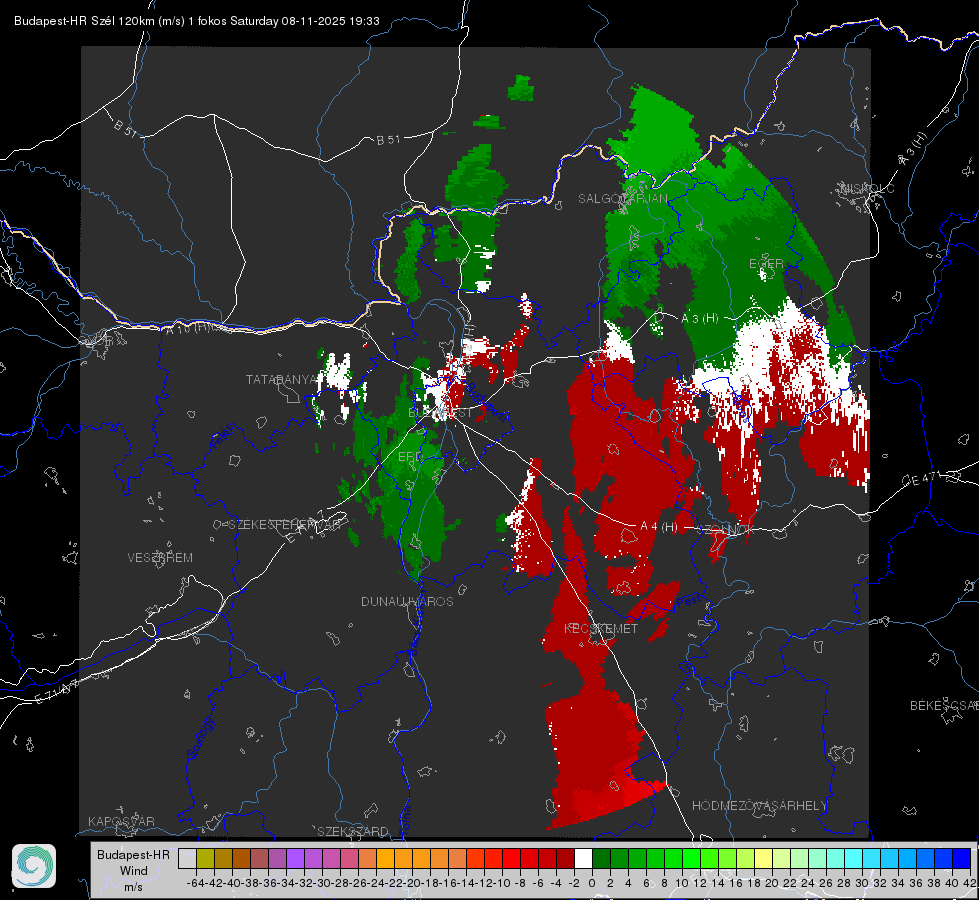Click the Budapest-HR Wind m/s legend label
This screenshot has width=979, height=900.
click(x=133, y=870)
